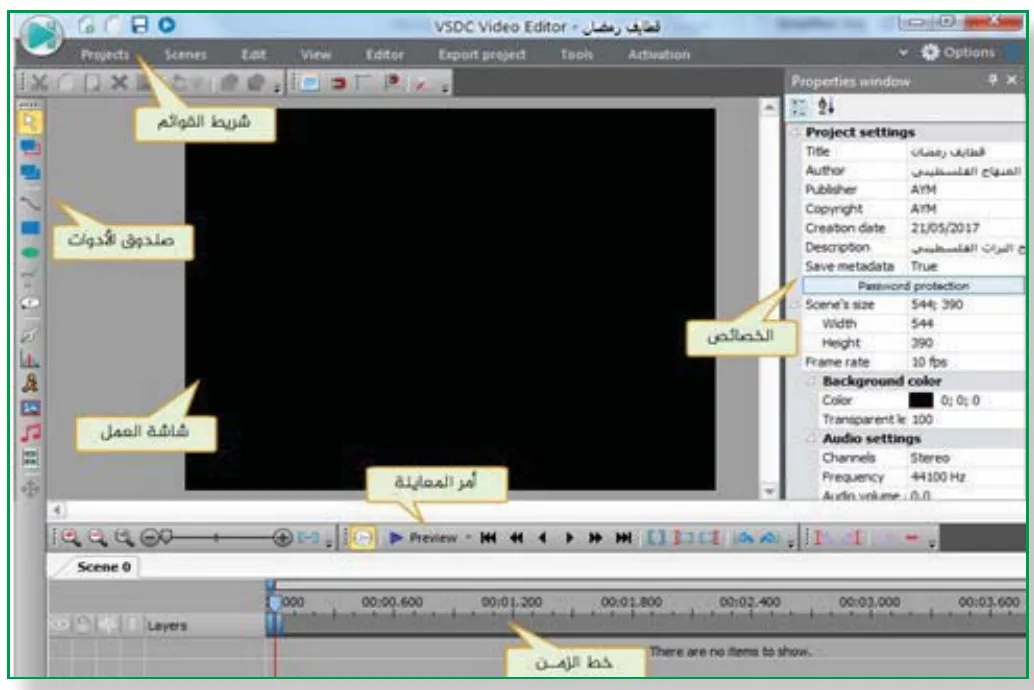Open the Projects menu
This screenshot has width=1034, height=690.
point(106,55)
